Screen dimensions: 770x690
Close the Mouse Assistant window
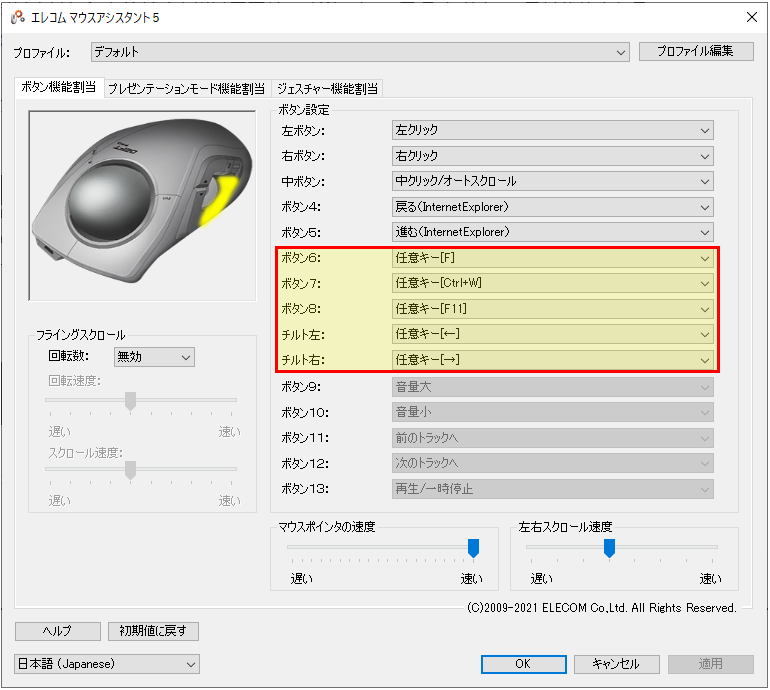coord(751,17)
